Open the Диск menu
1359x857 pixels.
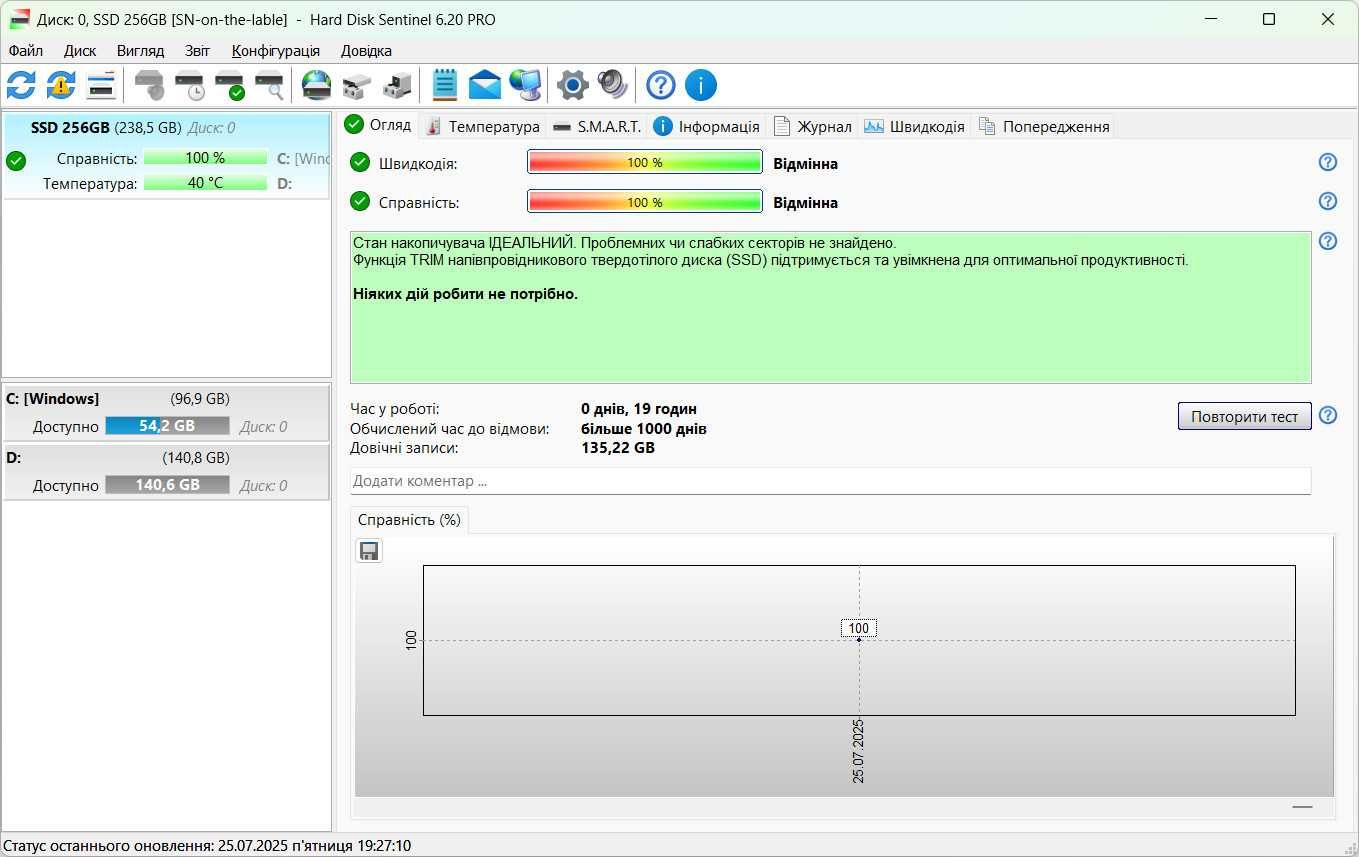(x=80, y=50)
